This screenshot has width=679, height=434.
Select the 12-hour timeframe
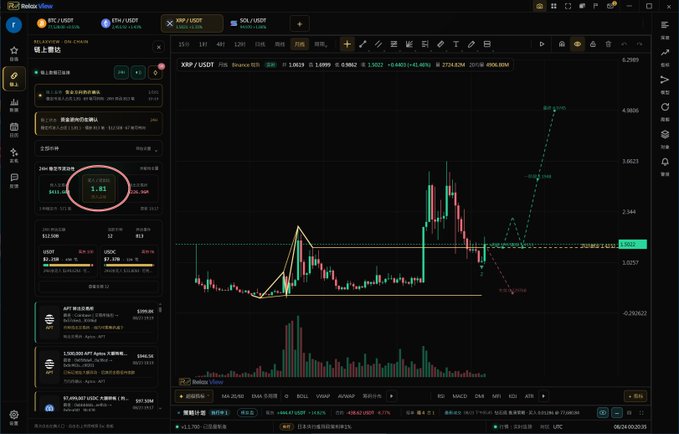click(239, 44)
